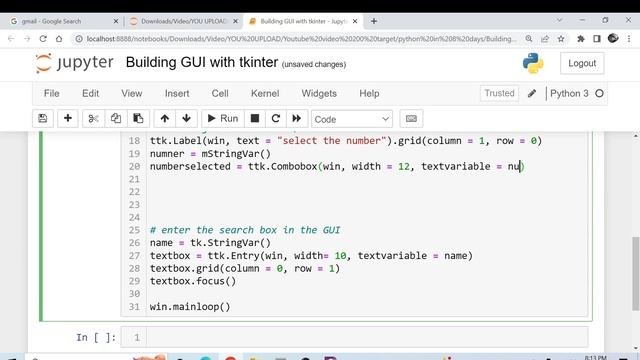Click the localhost address bar
The image size is (640, 360).
301,39
